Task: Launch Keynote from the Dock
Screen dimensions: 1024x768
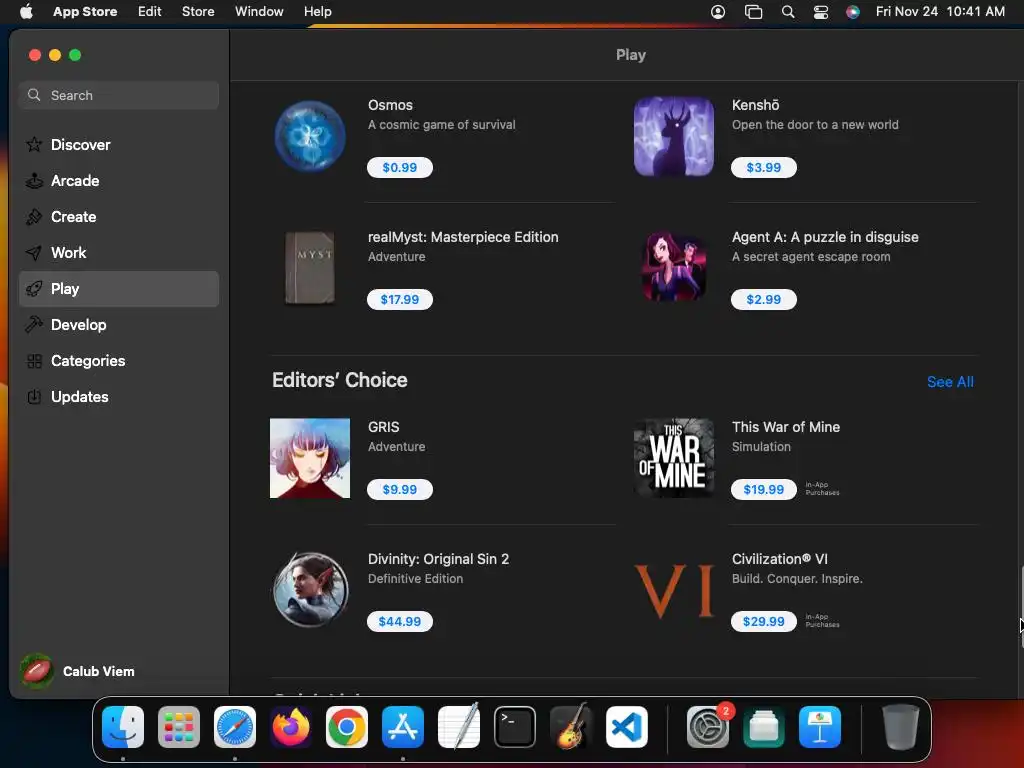Action: (x=820, y=727)
